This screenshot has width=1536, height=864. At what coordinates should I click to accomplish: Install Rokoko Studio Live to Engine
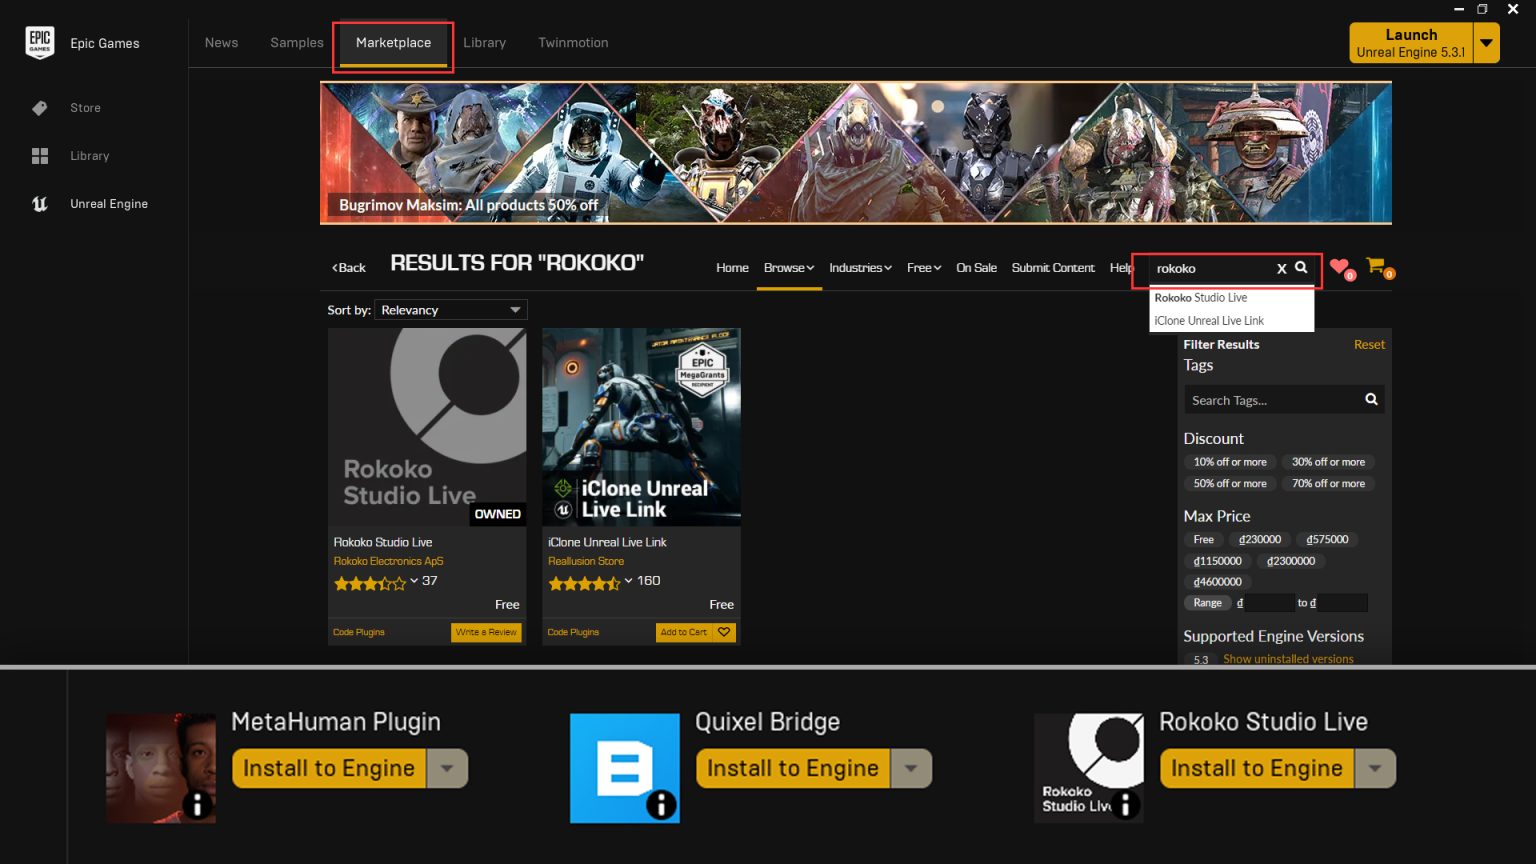click(x=1257, y=768)
